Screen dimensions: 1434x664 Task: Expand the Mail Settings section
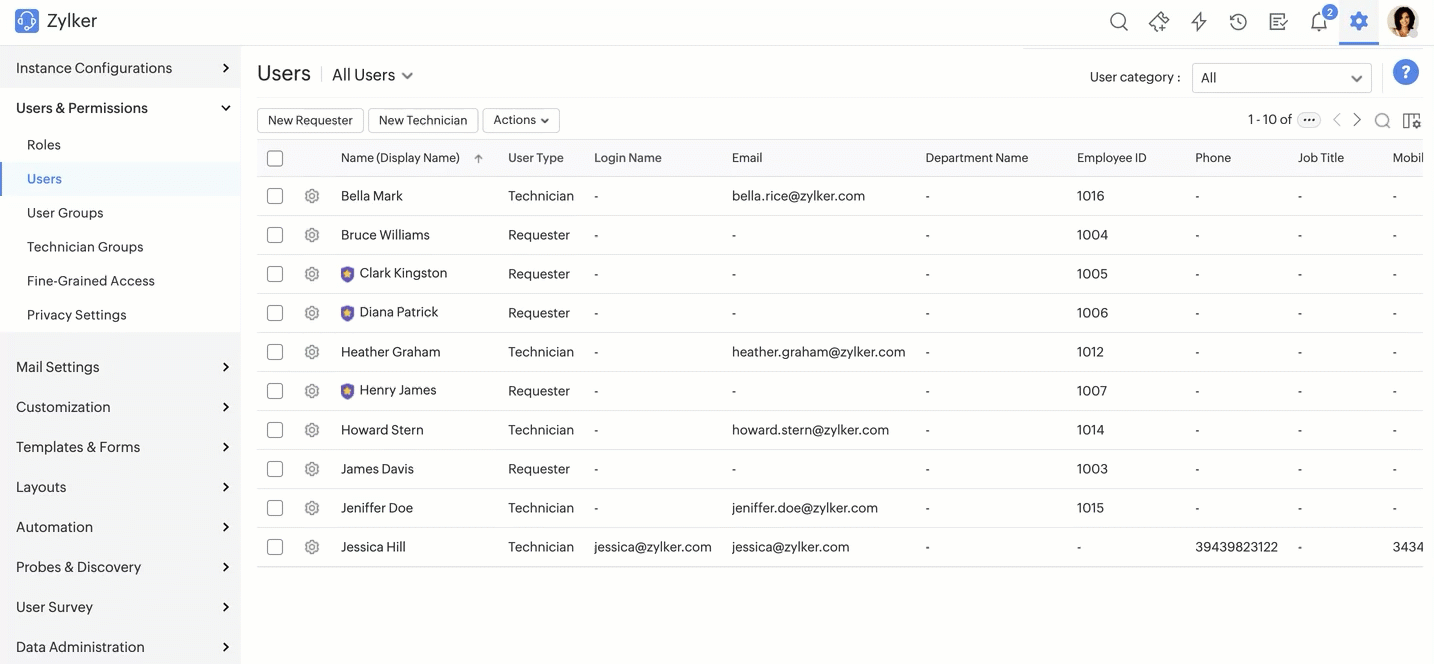click(x=120, y=367)
